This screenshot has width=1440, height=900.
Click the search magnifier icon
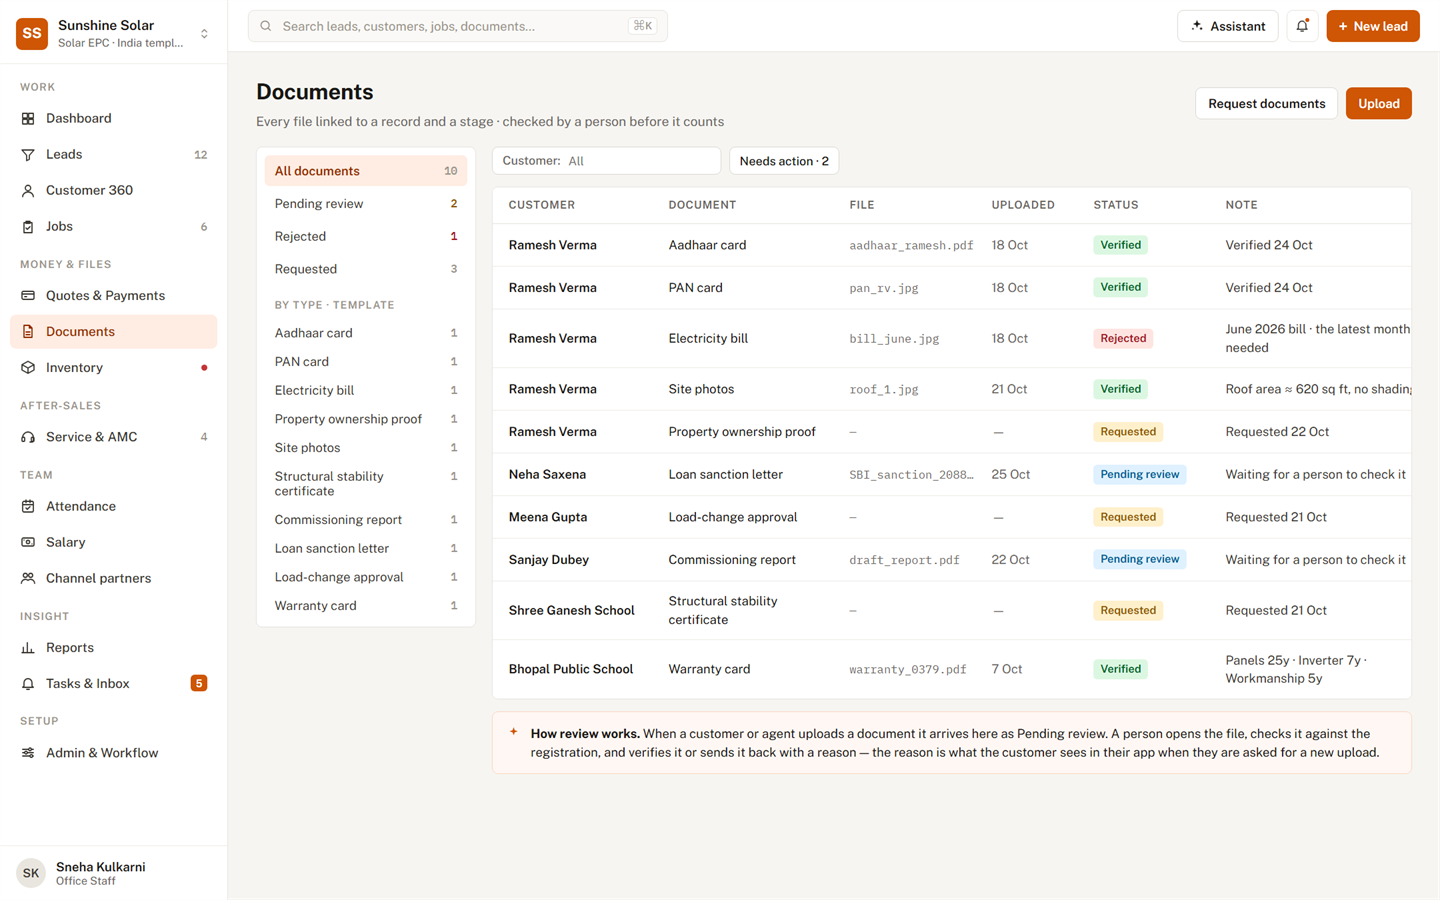(x=266, y=26)
